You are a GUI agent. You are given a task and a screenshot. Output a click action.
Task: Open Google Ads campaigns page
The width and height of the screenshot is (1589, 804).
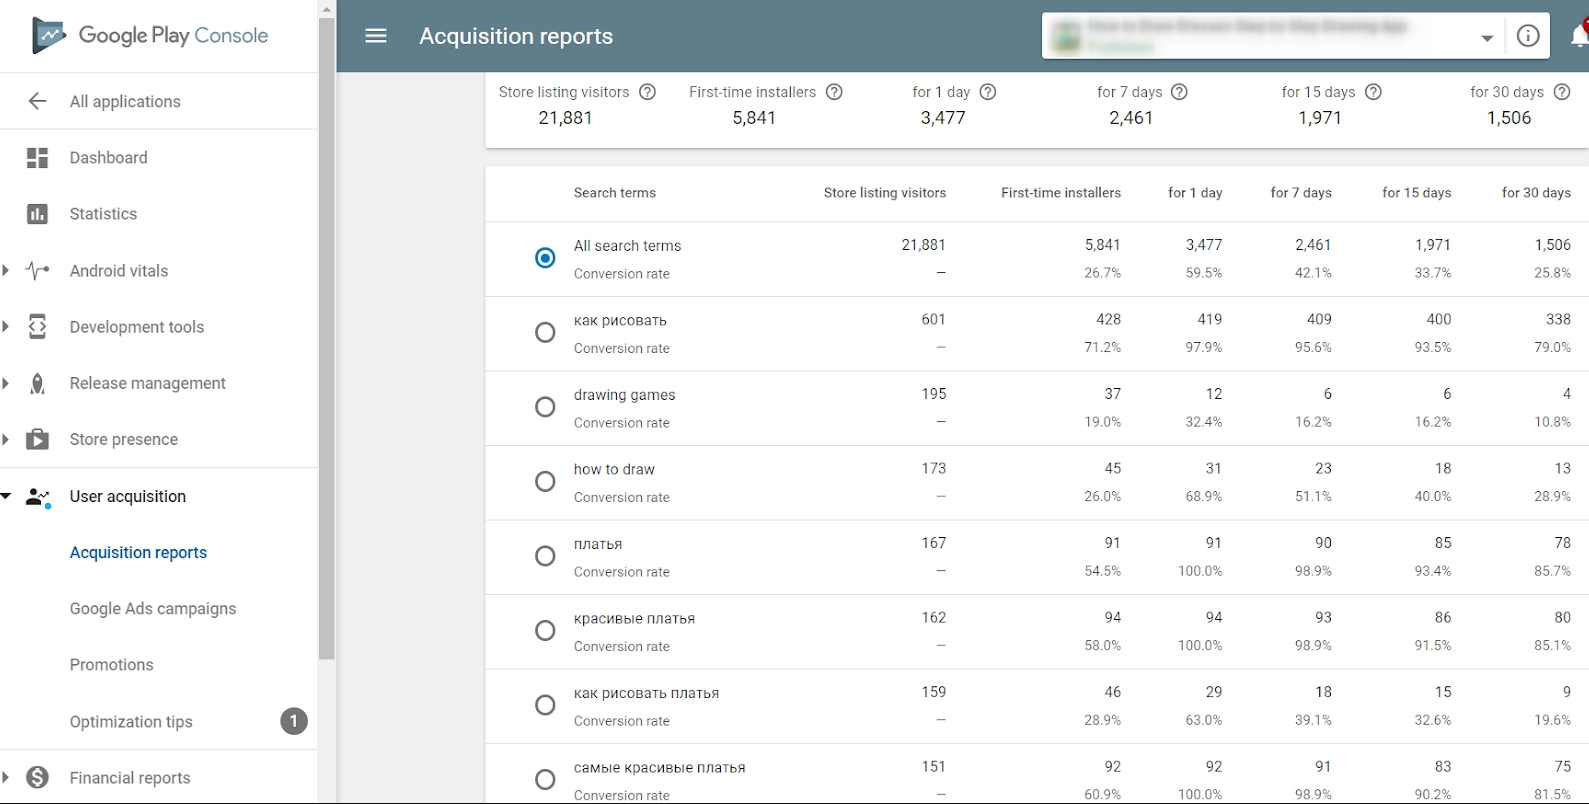(153, 608)
